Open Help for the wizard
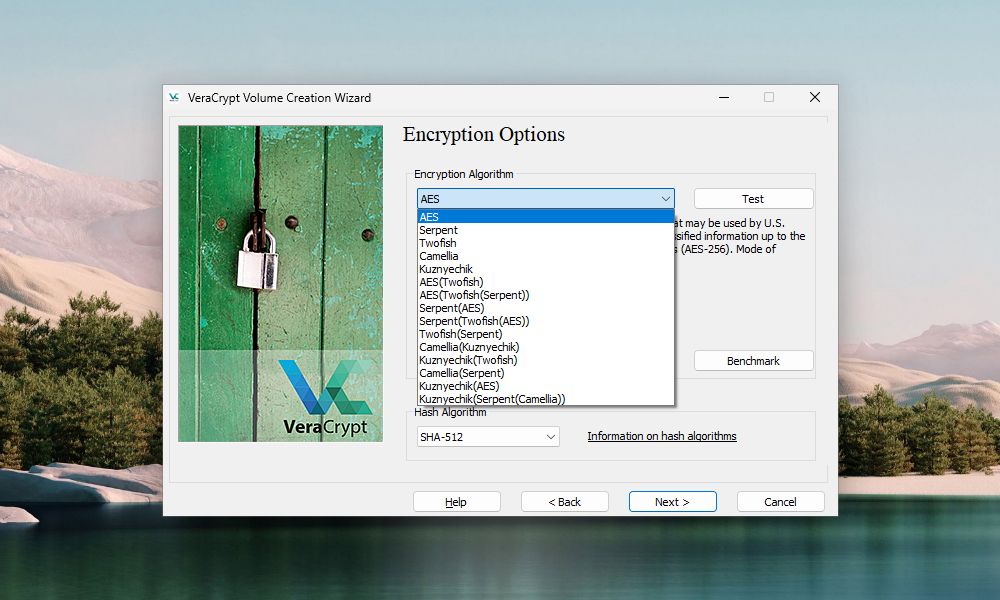 coord(456,501)
